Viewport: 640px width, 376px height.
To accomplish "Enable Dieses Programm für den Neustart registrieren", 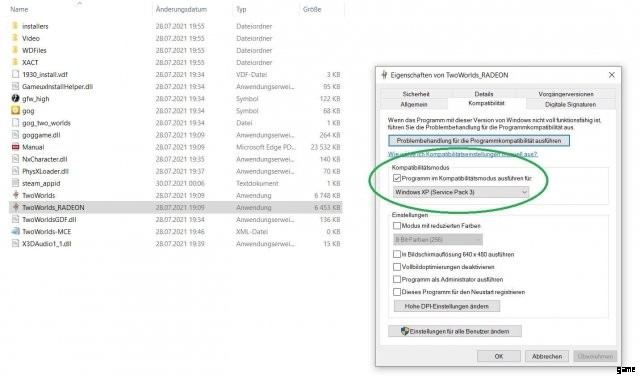I will [397, 292].
